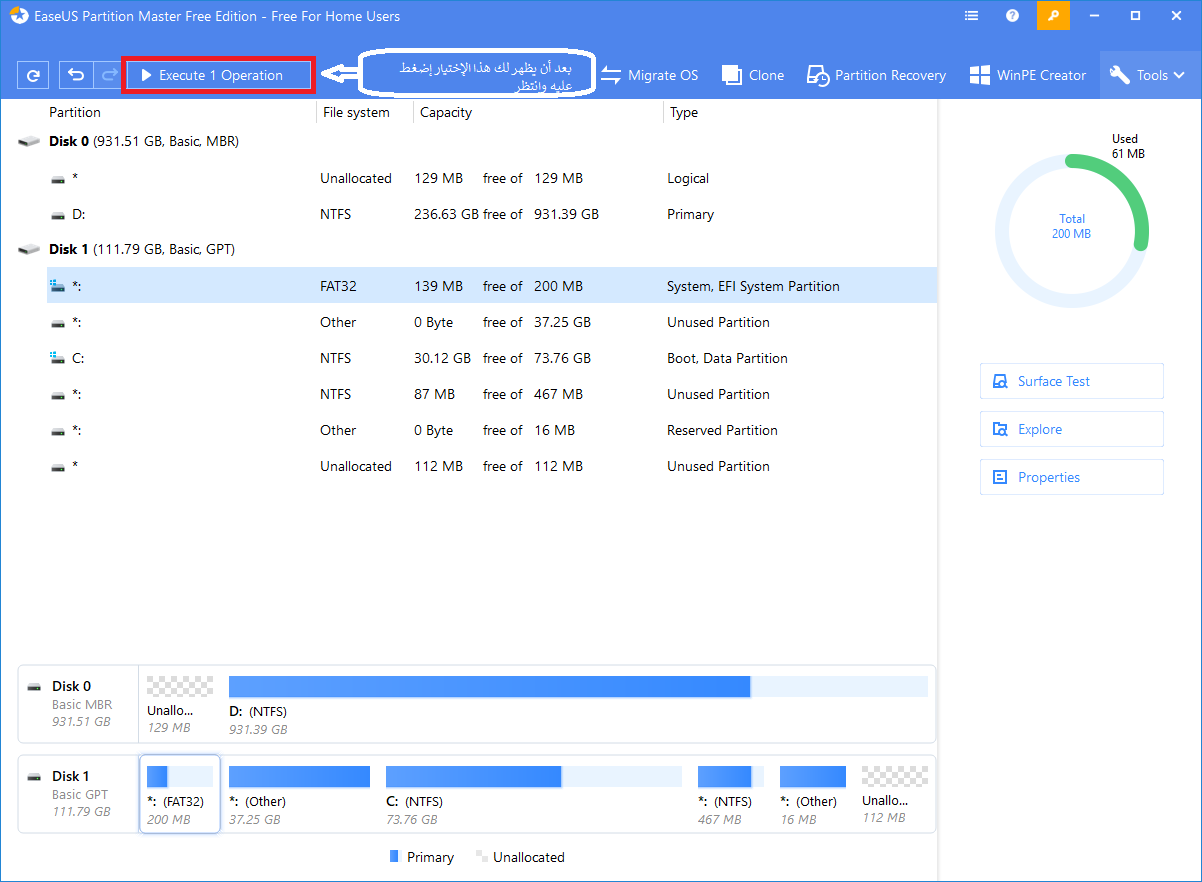Click the drive icon of the FAT32 row
1202x882 pixels.
58,286
